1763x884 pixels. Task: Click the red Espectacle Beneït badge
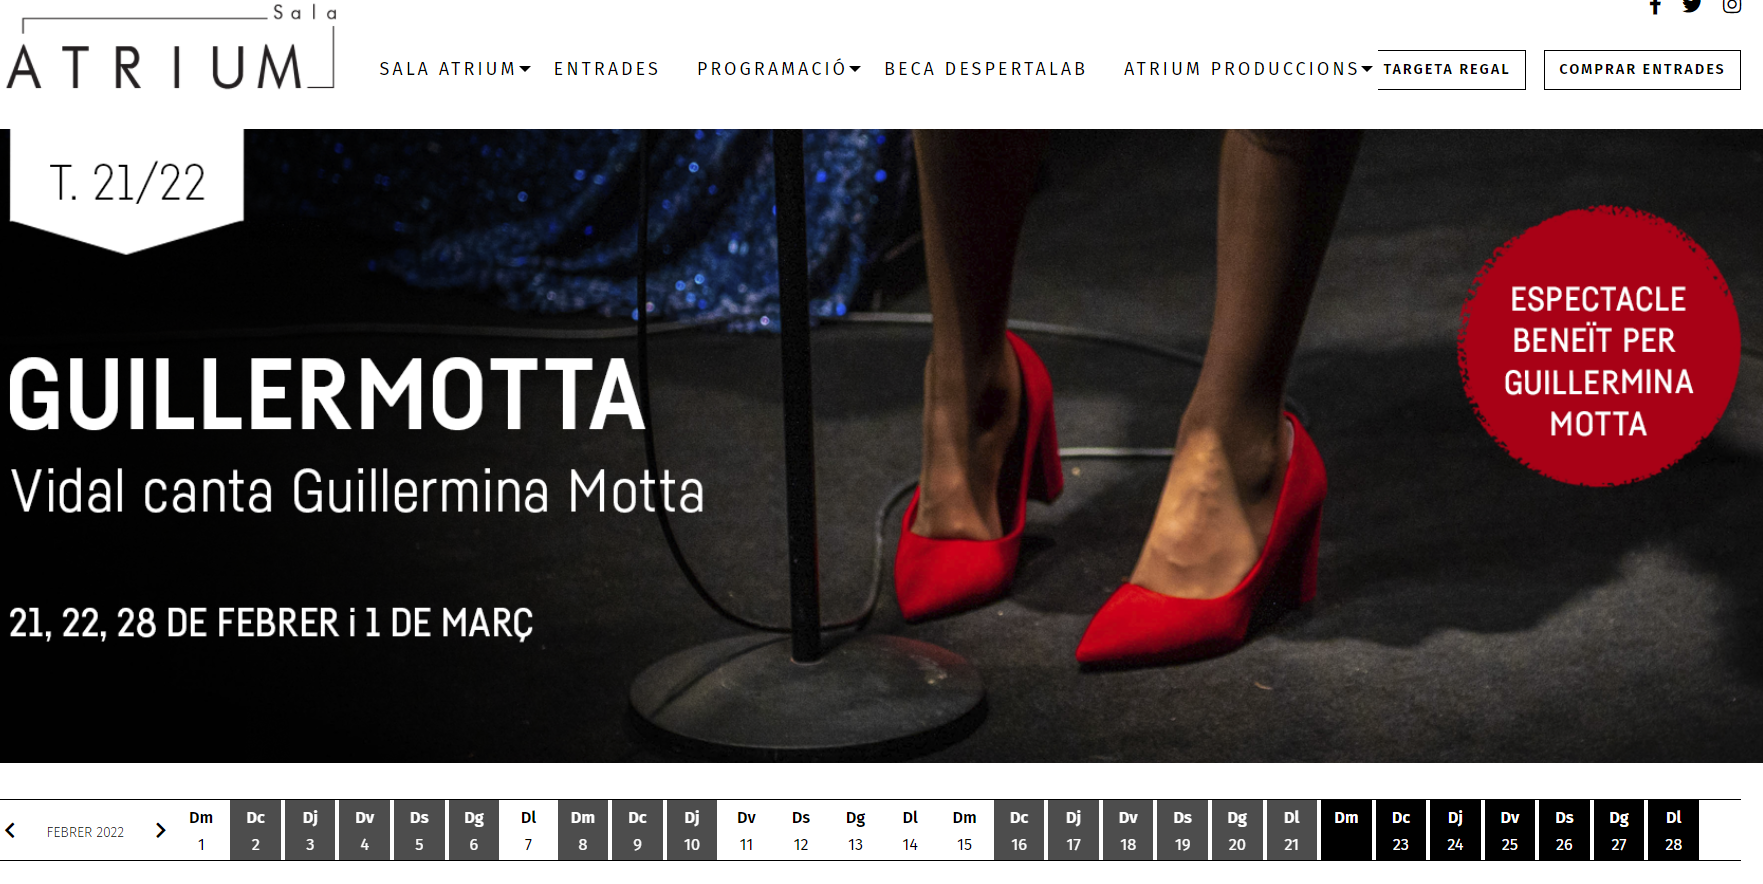(x=1598, y=347)
